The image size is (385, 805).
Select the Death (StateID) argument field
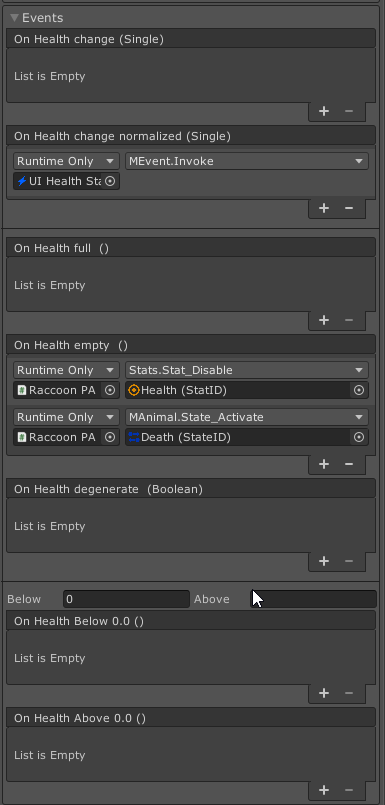pos(239,437)
